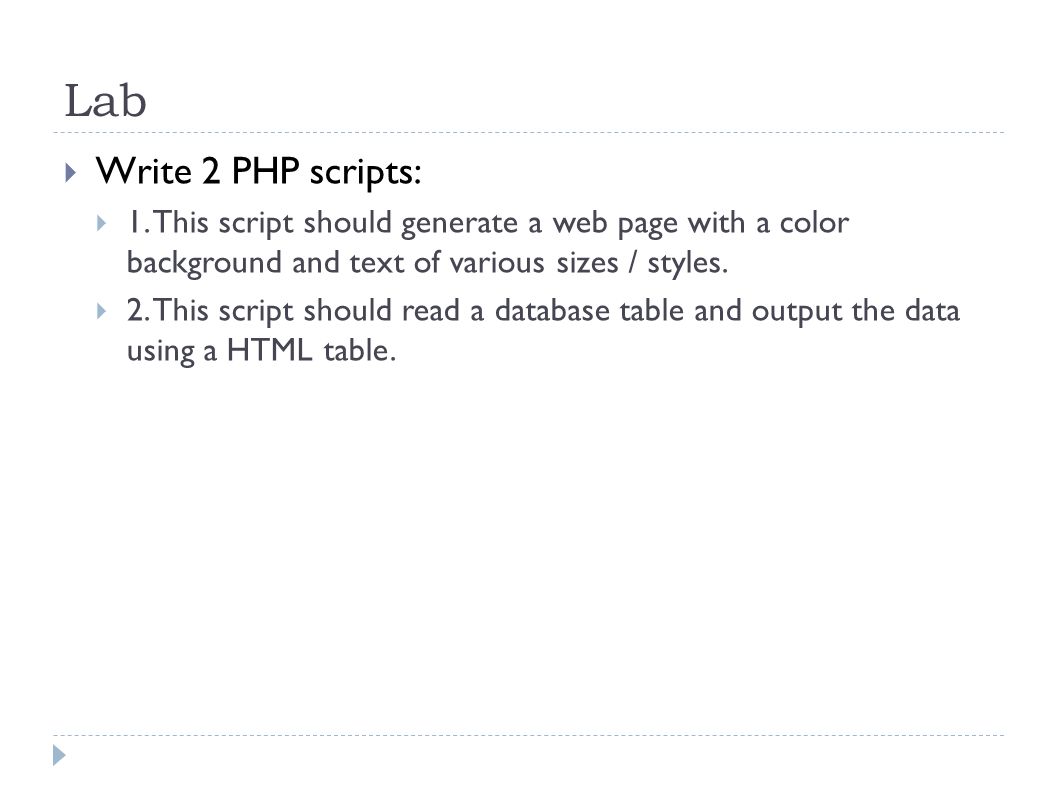Click the word "table." ending item 2

(360, 350)
